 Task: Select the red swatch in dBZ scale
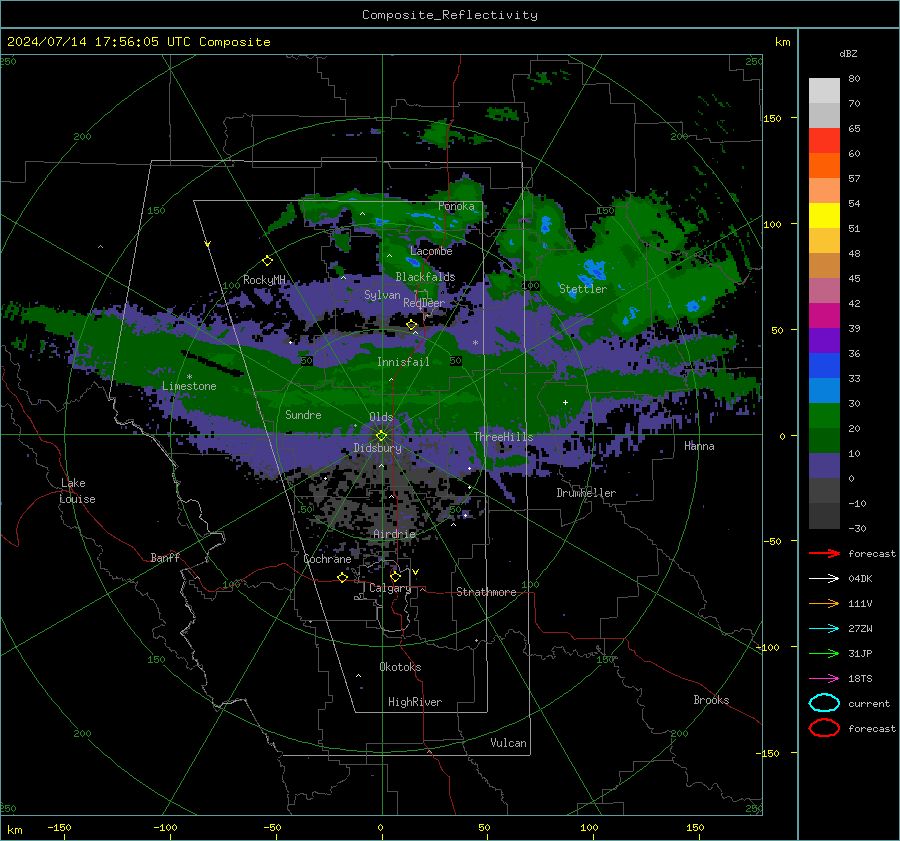[824, 140]
